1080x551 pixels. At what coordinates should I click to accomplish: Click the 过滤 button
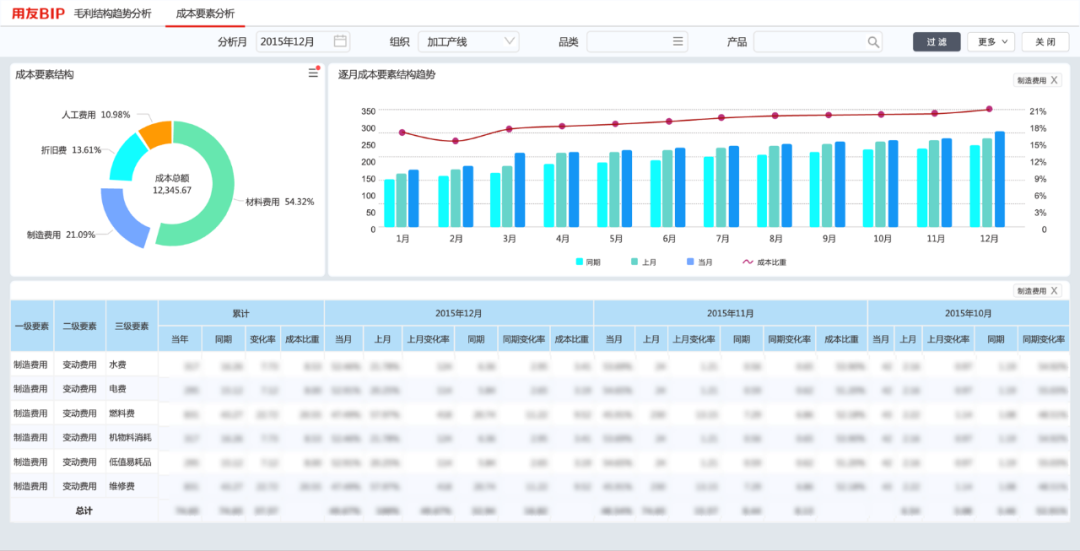[x=936, y=42]
